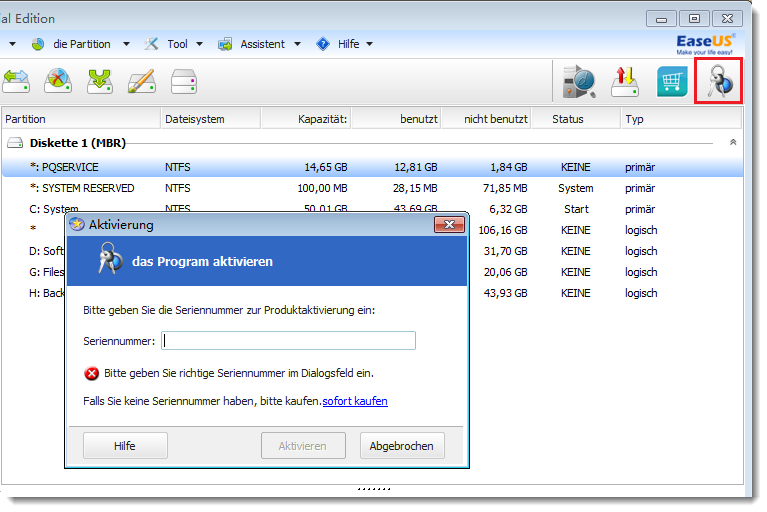767x512 pixels.
Task: Click the disk with red-yellow arrows icon
Action: [626, 81]
